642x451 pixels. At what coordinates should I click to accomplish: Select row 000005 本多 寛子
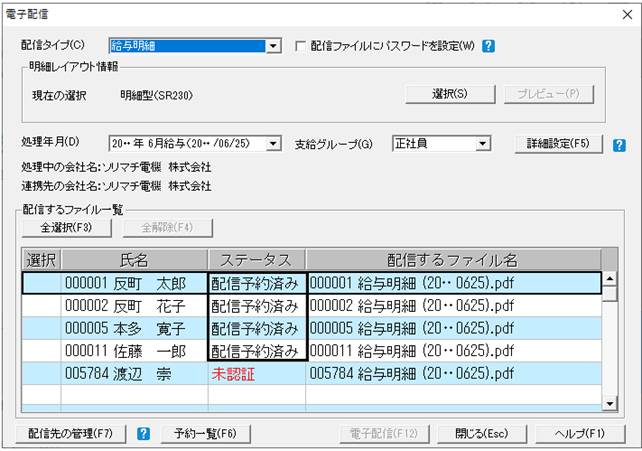click(312, 328)
